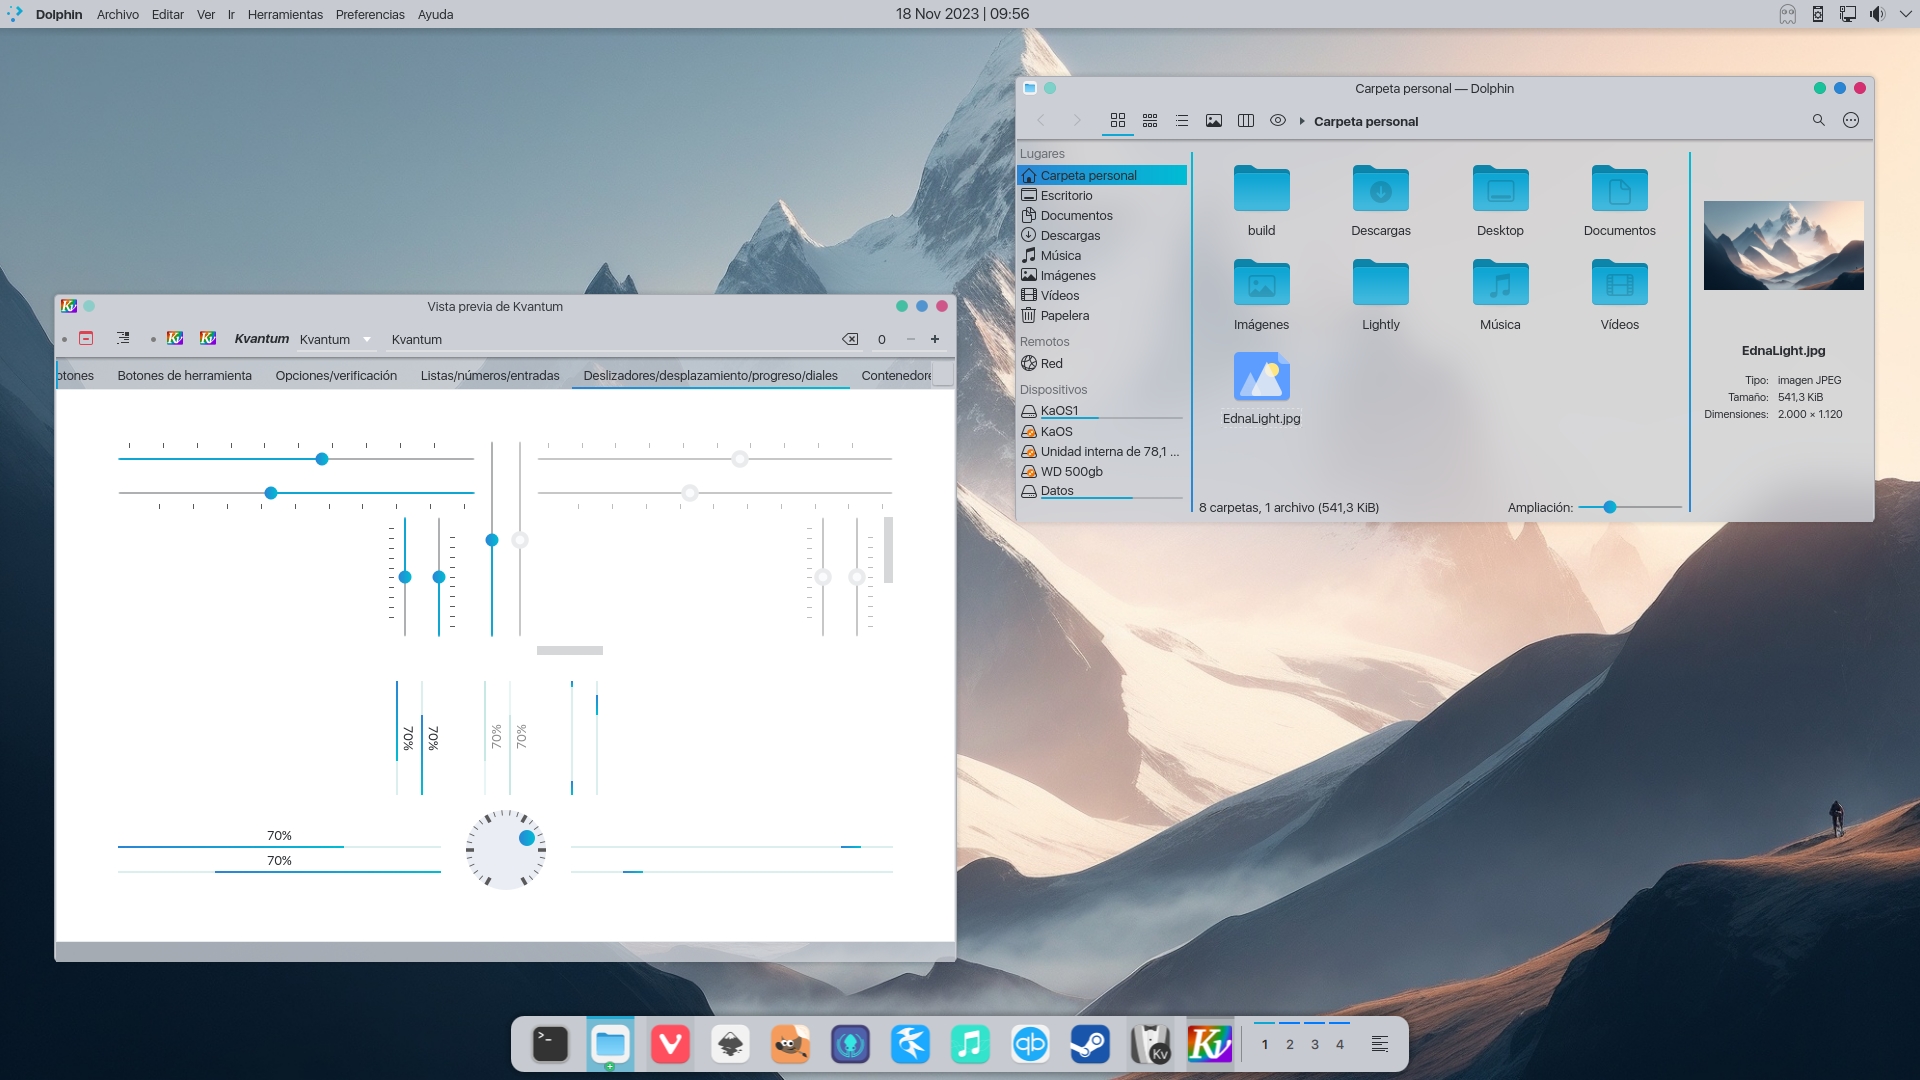Toggle hidden files eye icon in Dolphin
Screen dimensions: 1920x1080
(1278, 120)
